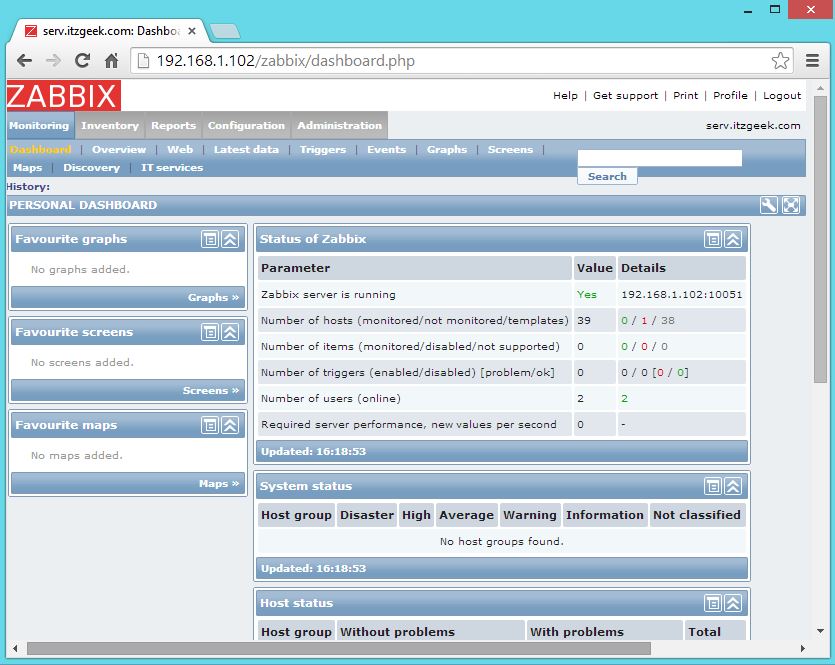Click inside the search input field
835x665 pixels.
pyautogui.click(x=658, y=157)
